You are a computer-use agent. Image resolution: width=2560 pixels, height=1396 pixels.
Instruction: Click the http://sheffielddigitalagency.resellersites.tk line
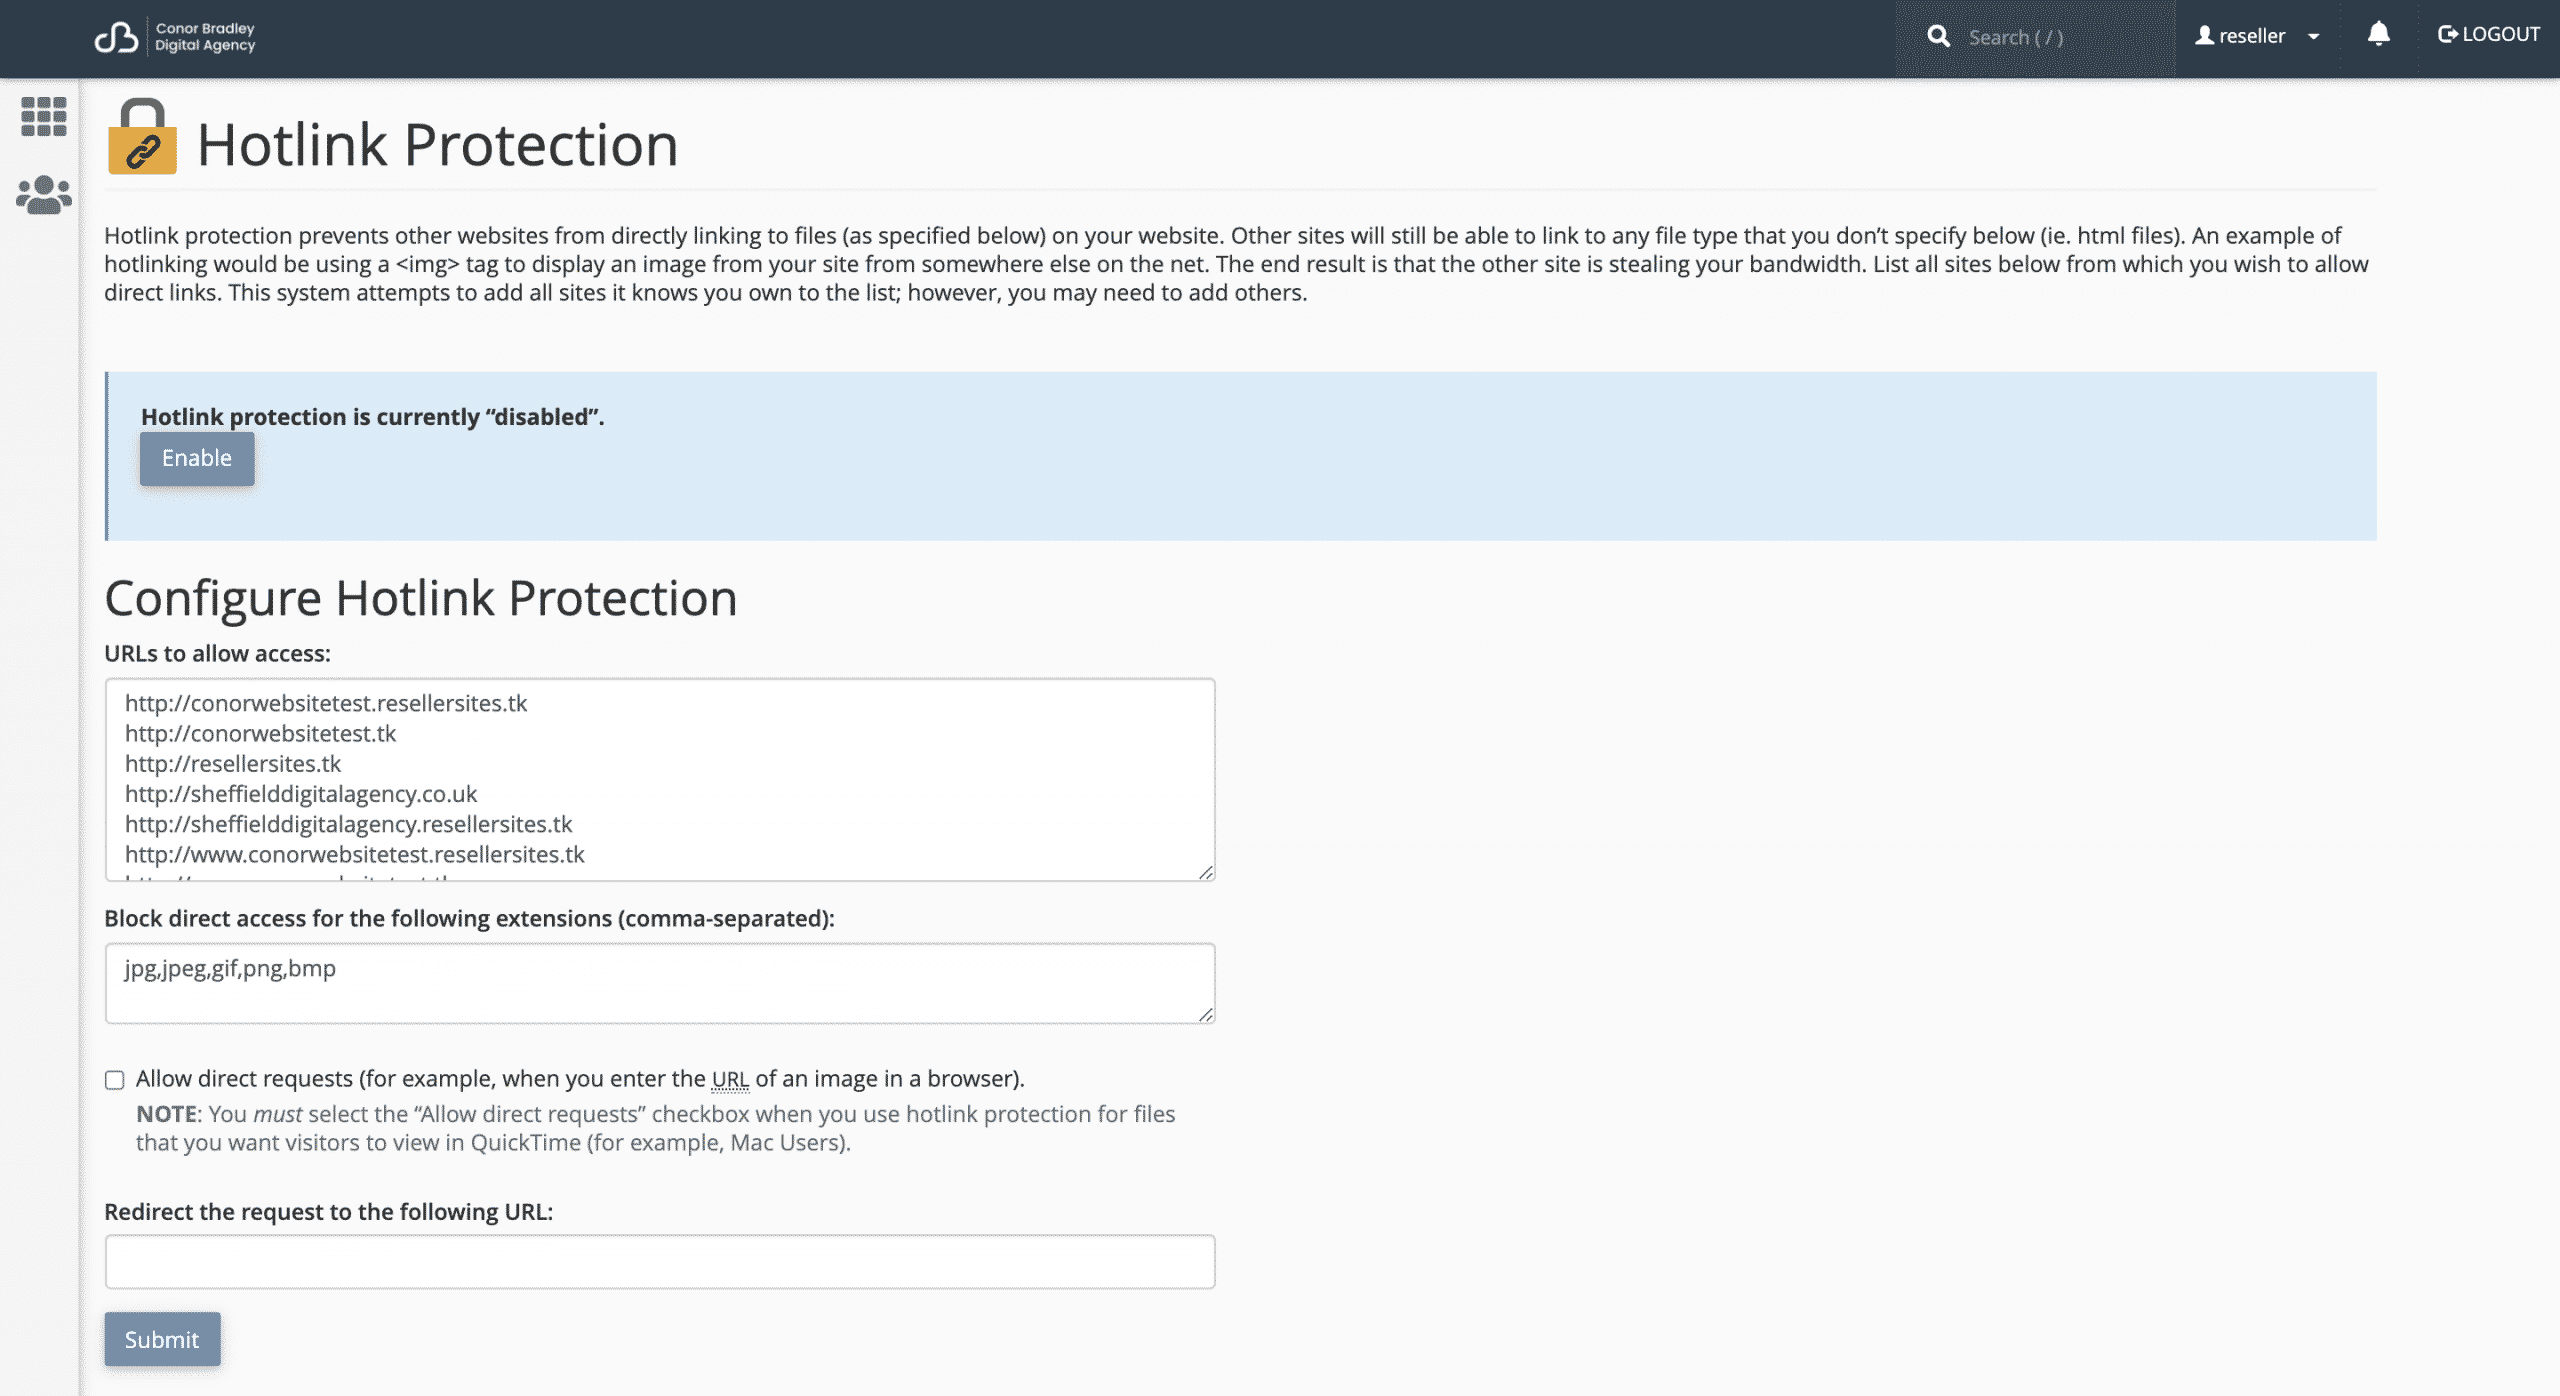(349, 825)
